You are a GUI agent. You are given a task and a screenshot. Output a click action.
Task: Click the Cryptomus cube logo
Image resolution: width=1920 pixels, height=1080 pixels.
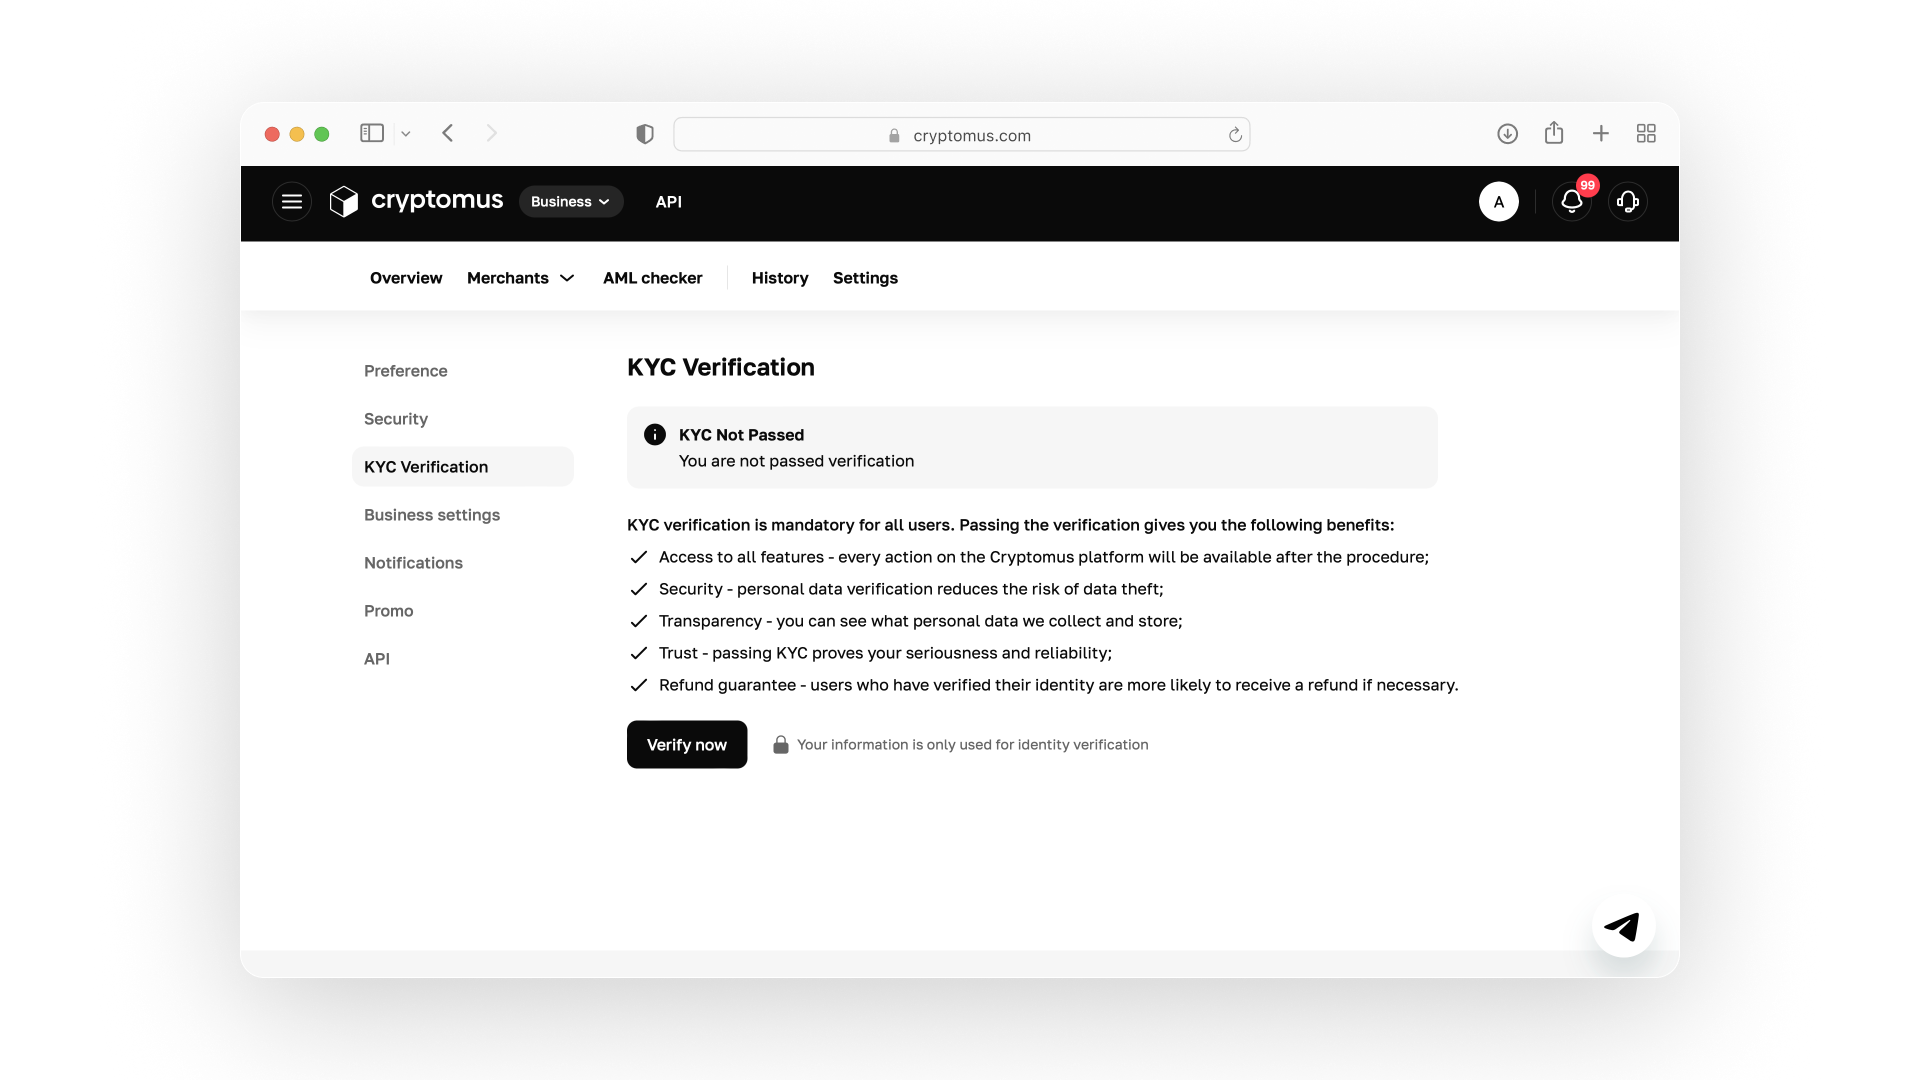[344, 202]
